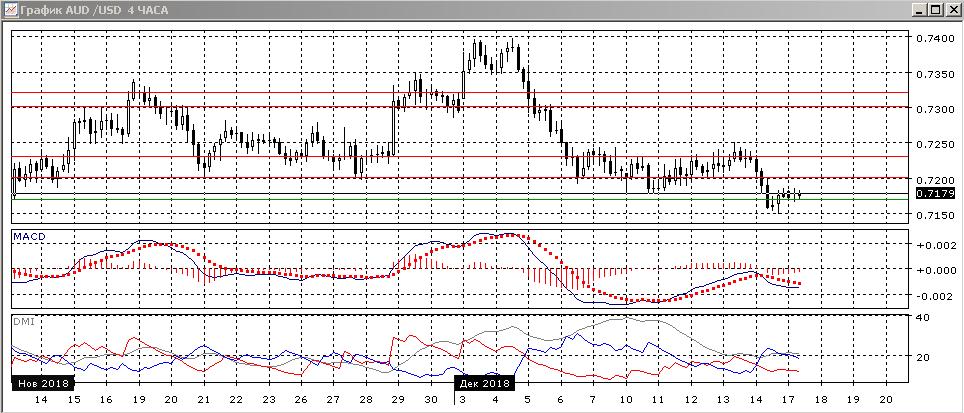The height and width of the screenshot is (413, 964).
Task: Click date label 28 on time axis
Action: pyautogui.click(x=365, y=399)
